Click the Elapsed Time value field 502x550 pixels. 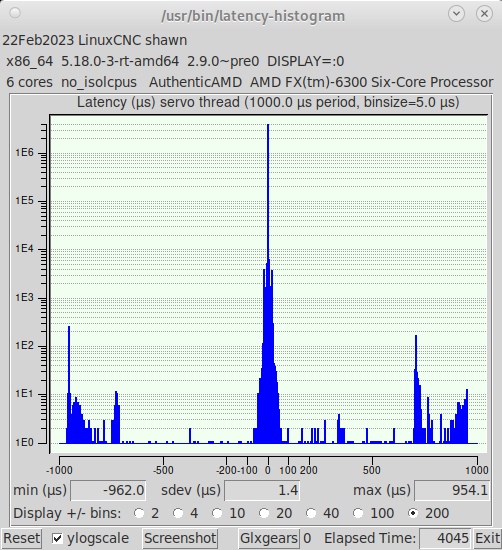(445, 538)
